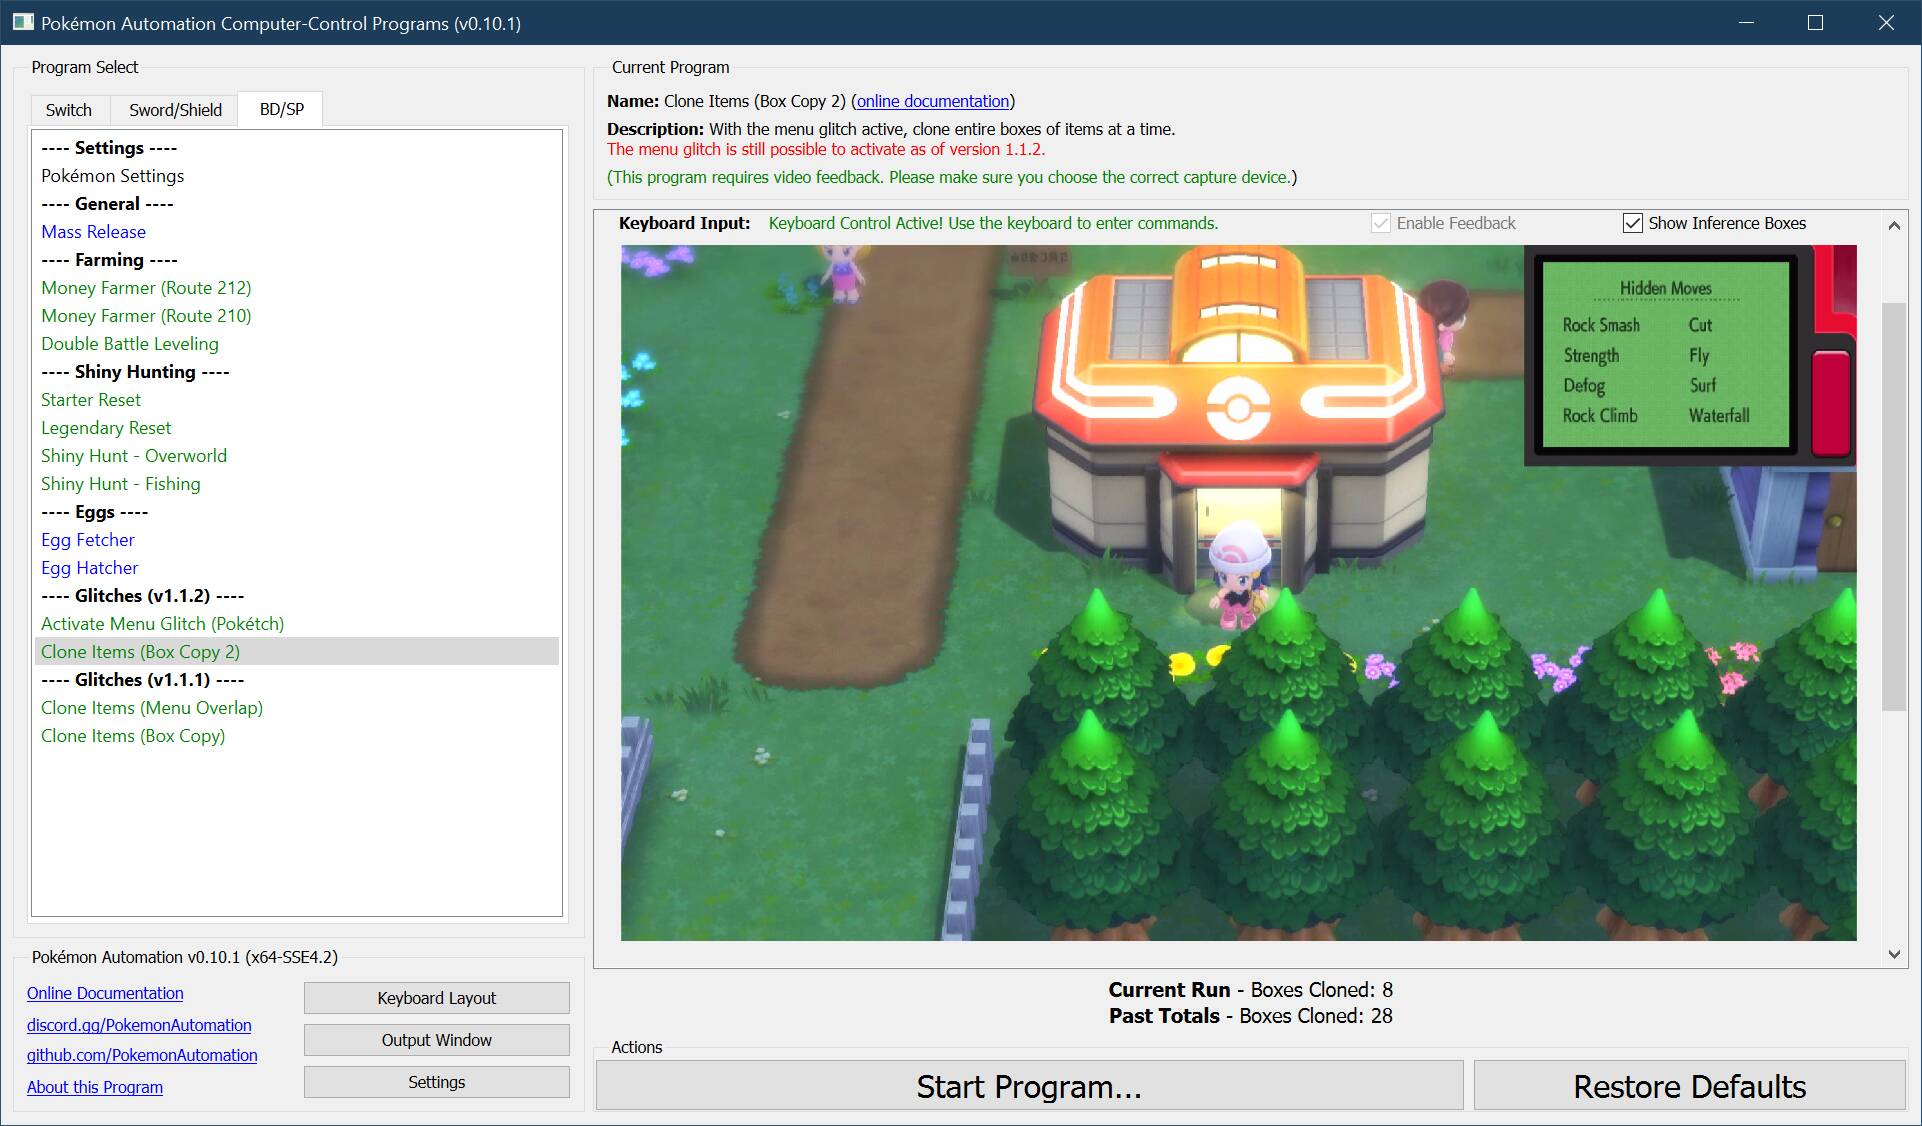Open the Keyboard Layout dialog
Image resolution: width=1922 pixels, height=1126 pixels.
(436, 998)
